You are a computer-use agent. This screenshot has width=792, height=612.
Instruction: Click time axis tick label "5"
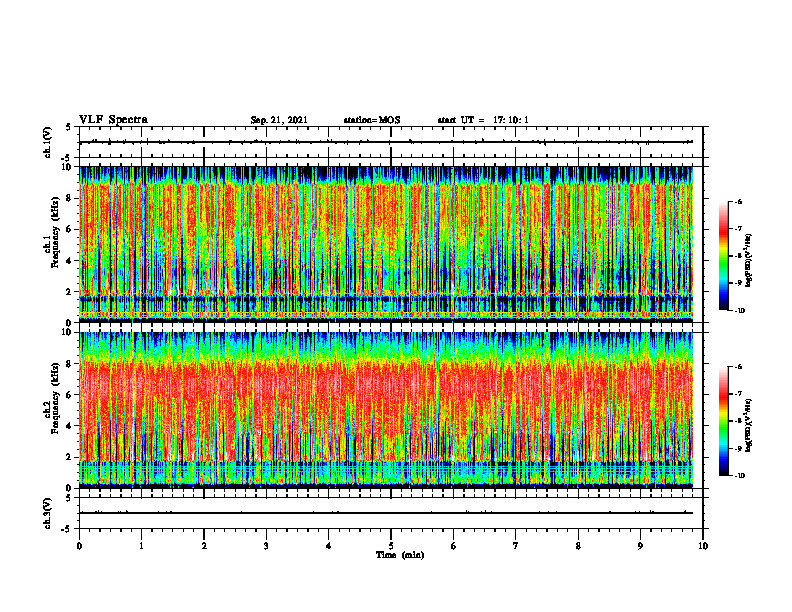tap(391, 546)
